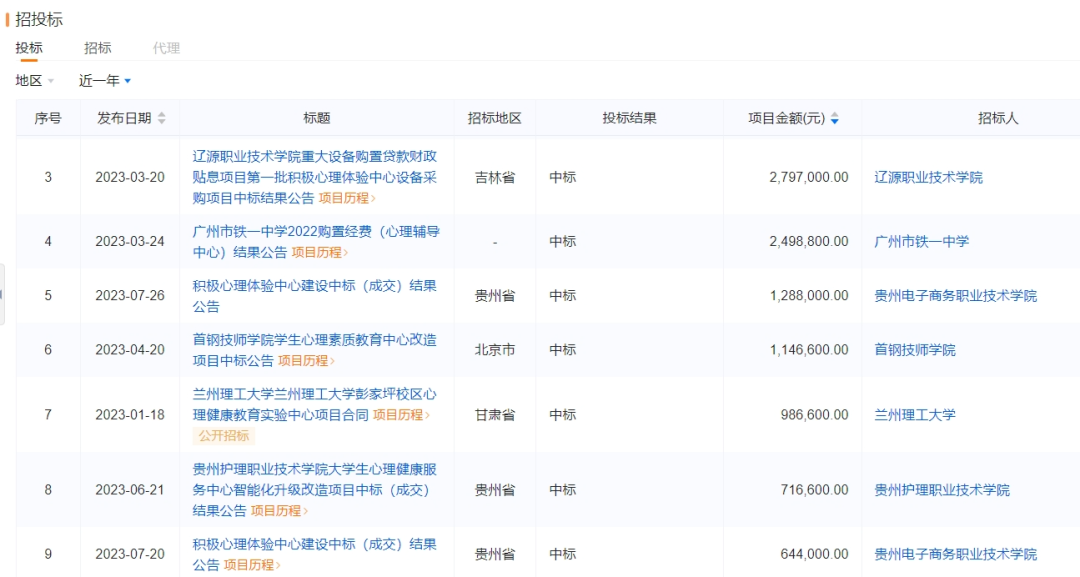Click the 公开招标 tag

click(224, 436)
